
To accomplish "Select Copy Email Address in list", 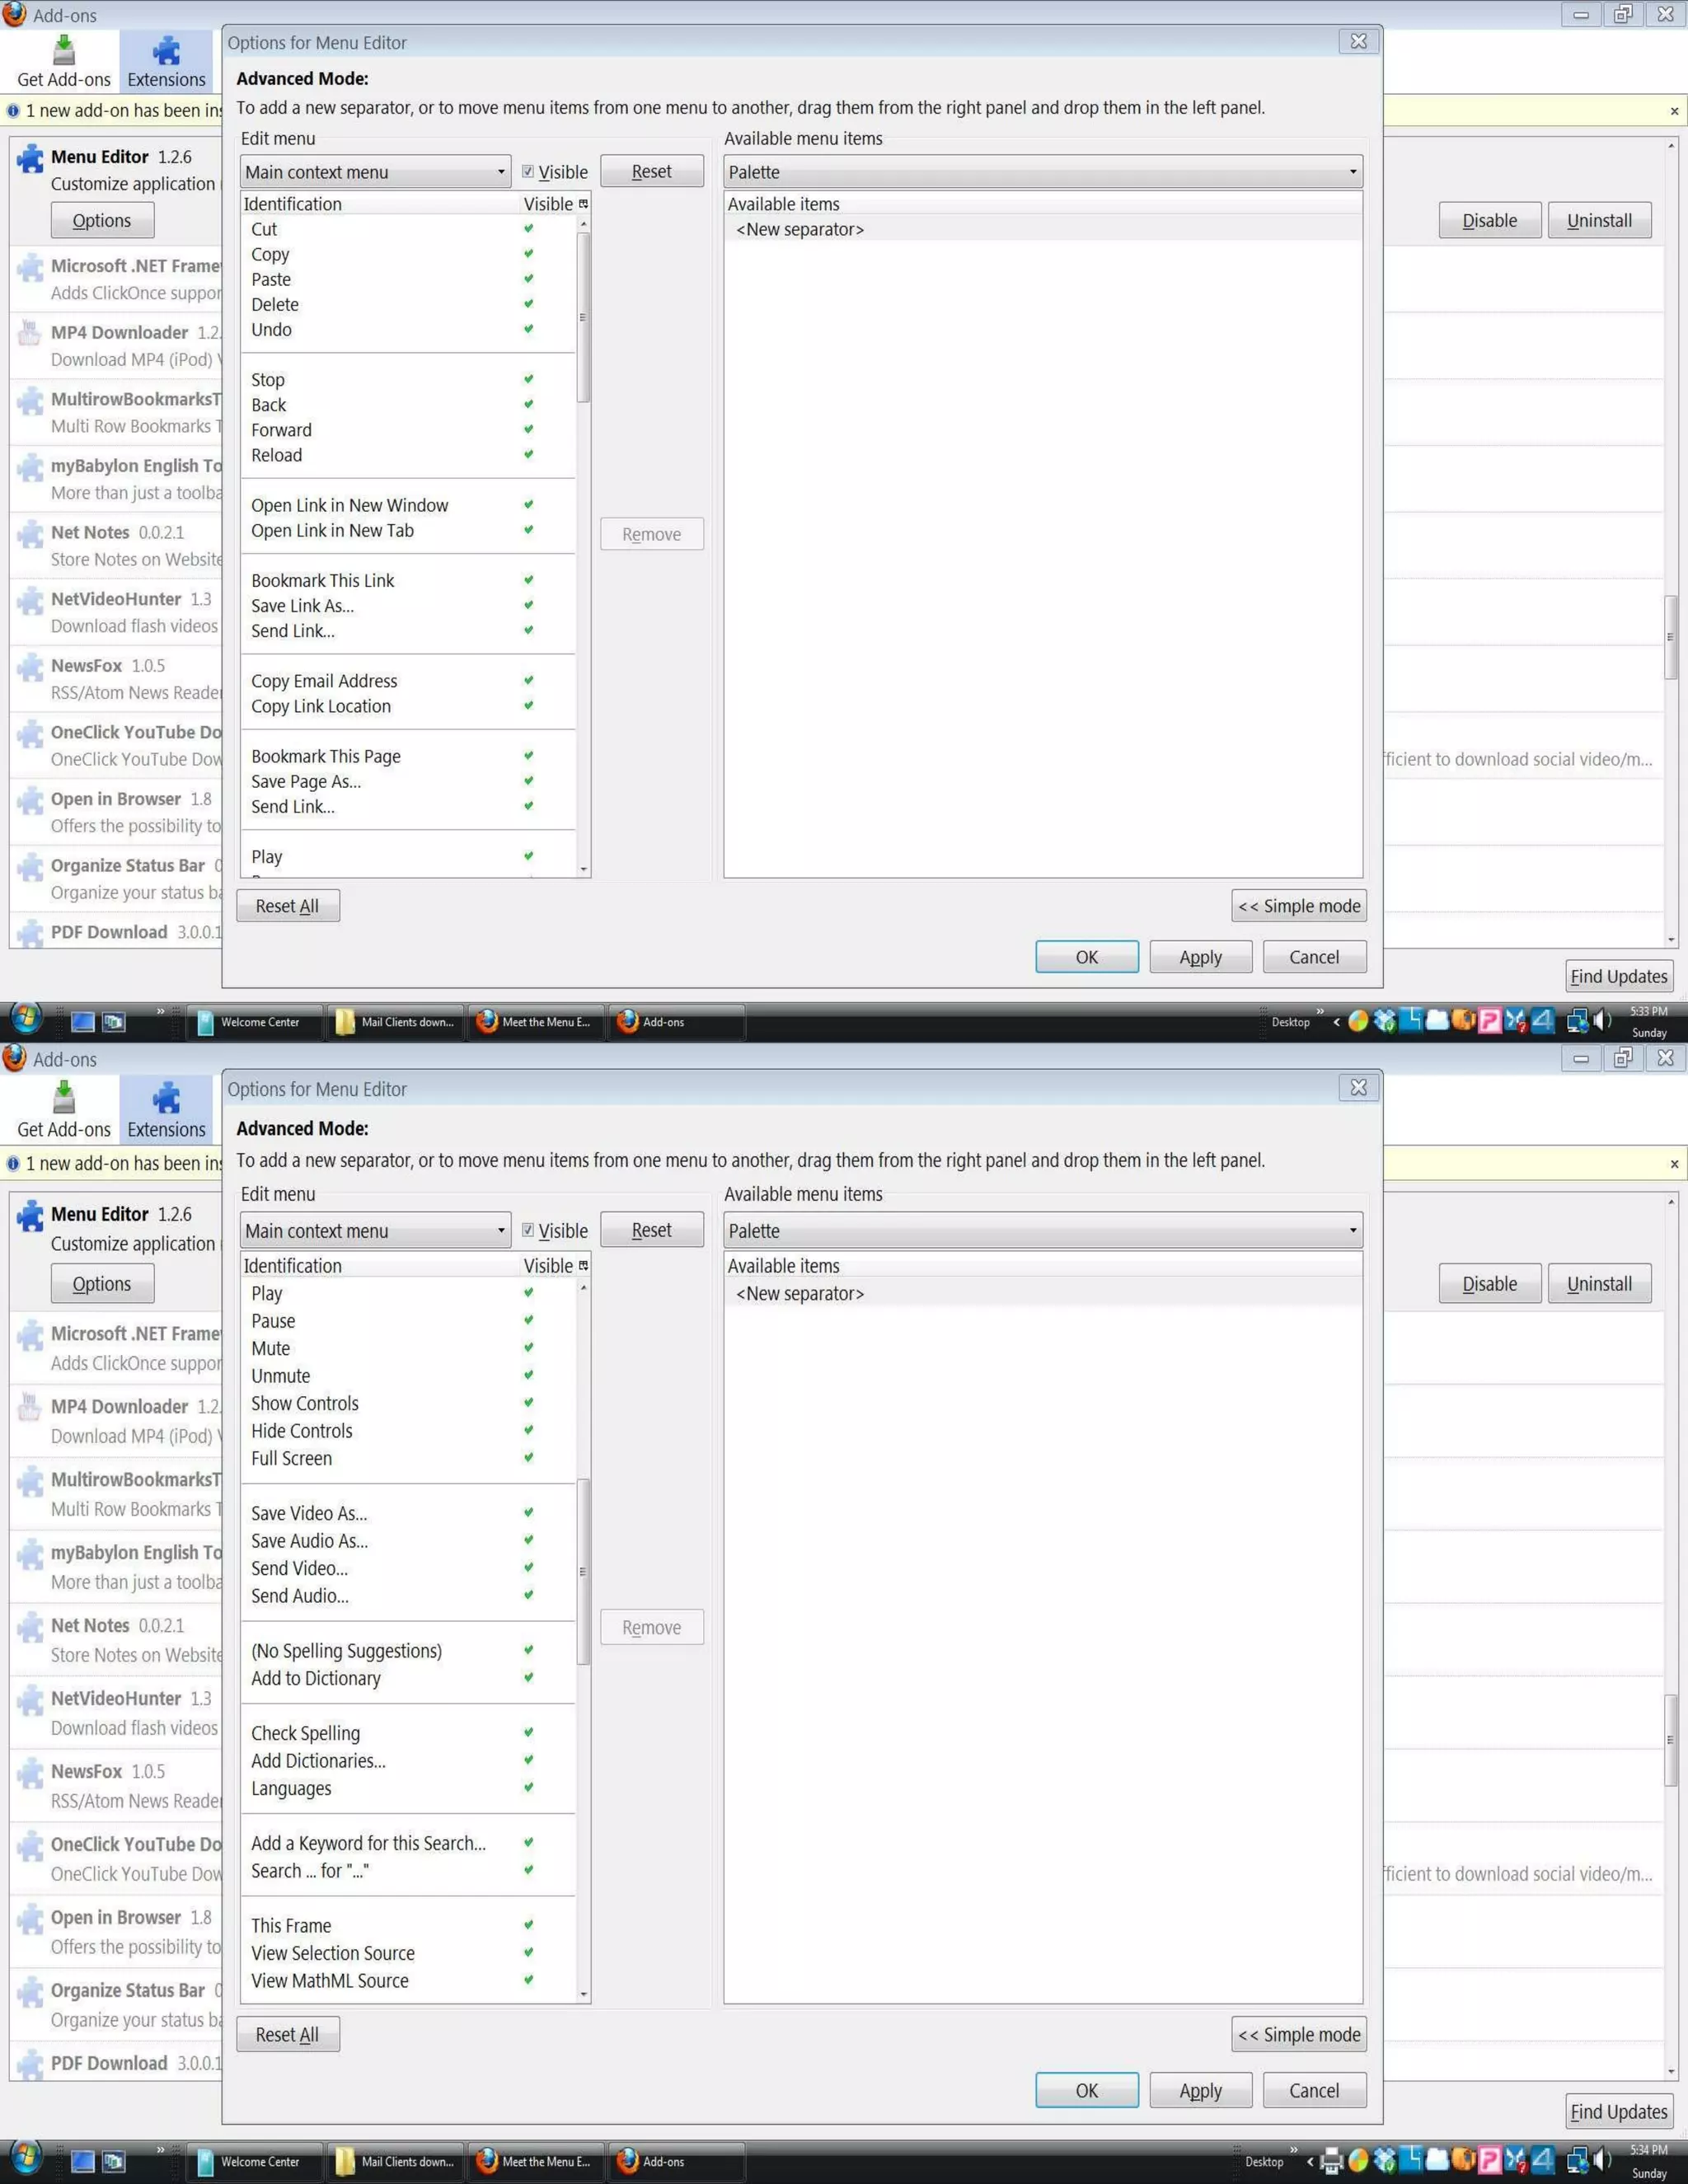I will coord(324,681).
